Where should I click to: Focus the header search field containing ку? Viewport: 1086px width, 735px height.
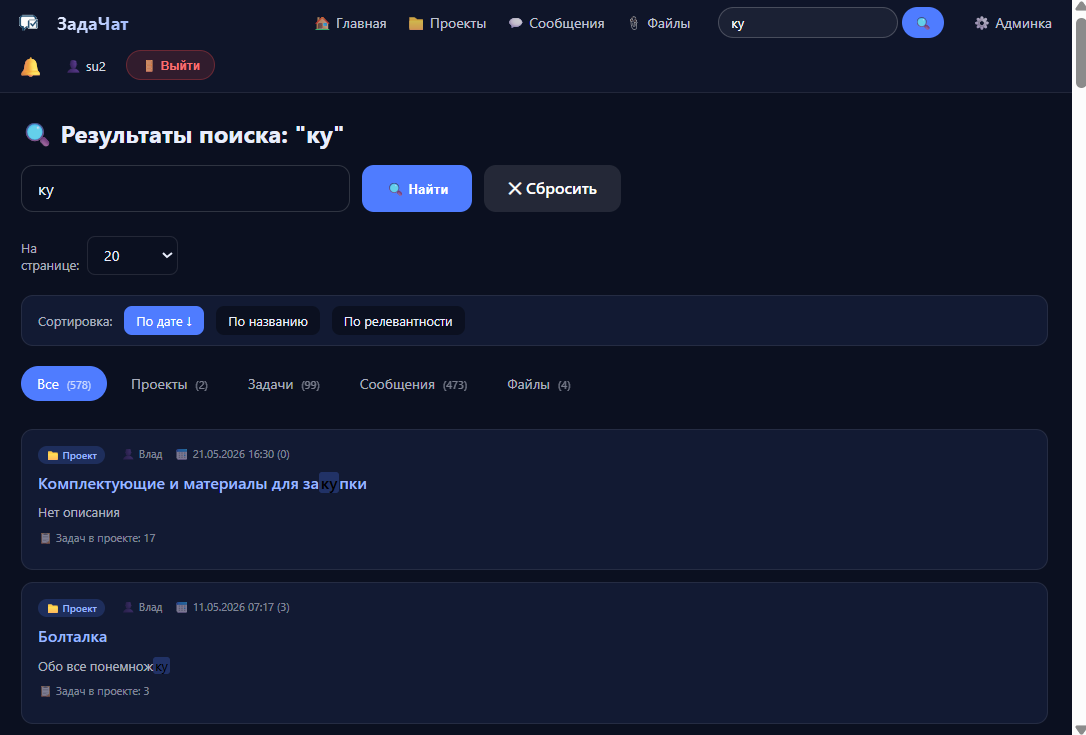(808, 23)
